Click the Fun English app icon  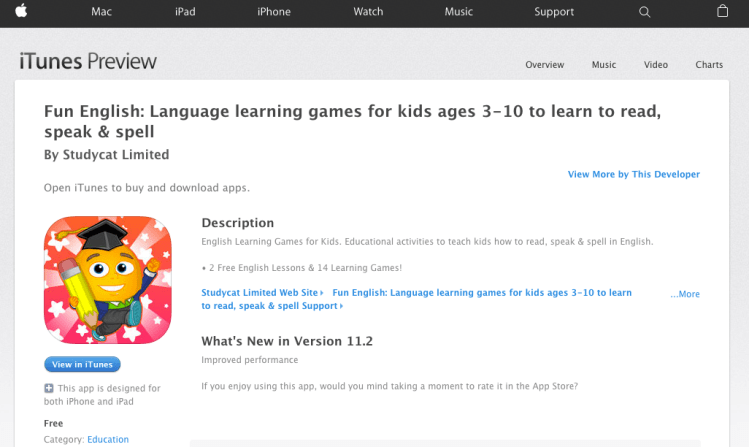pyautogui.click(x=108, y=280)
